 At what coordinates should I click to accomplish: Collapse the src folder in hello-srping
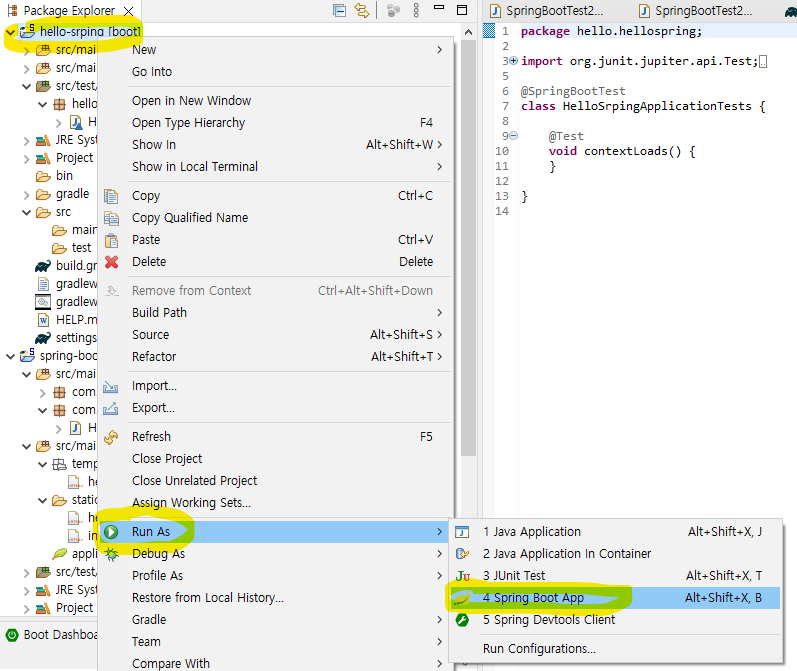coord(26,212)
